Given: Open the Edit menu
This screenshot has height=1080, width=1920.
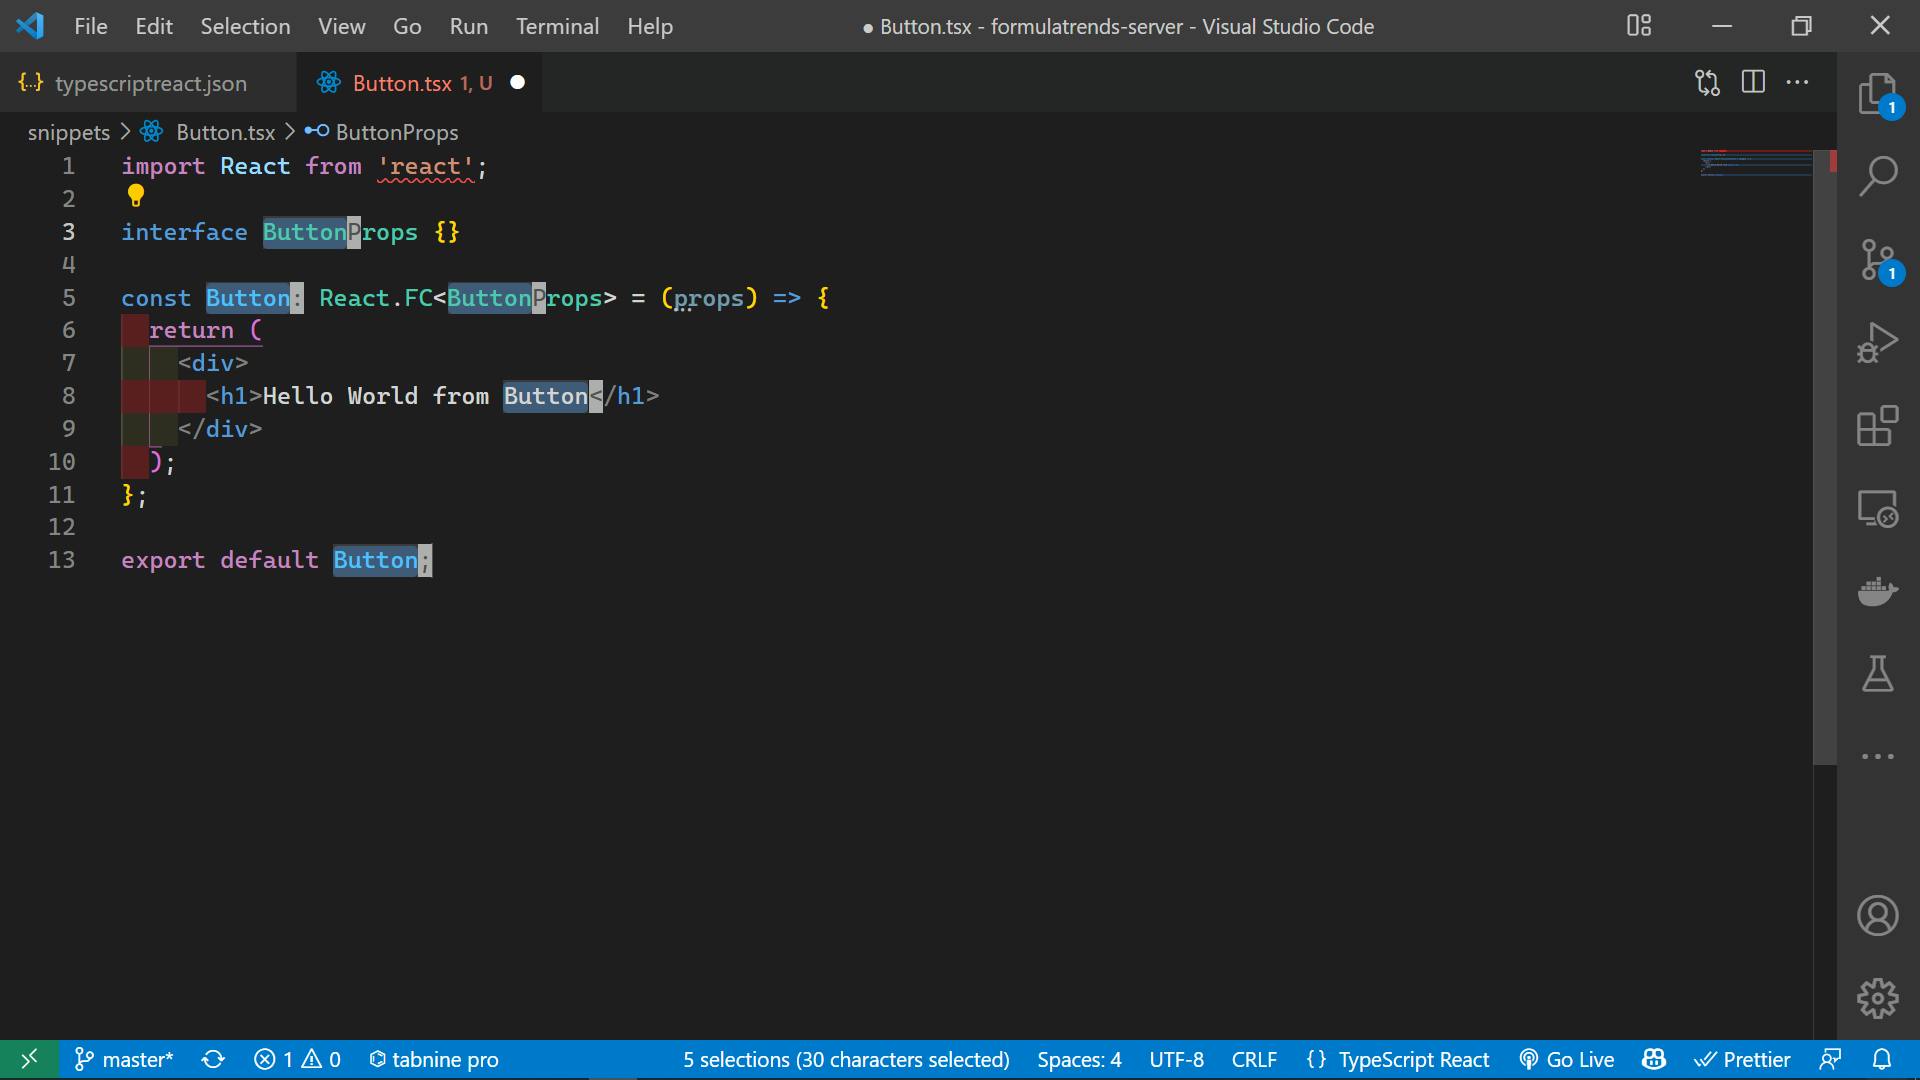Looking at the screenshot, I should click(154, 26).
